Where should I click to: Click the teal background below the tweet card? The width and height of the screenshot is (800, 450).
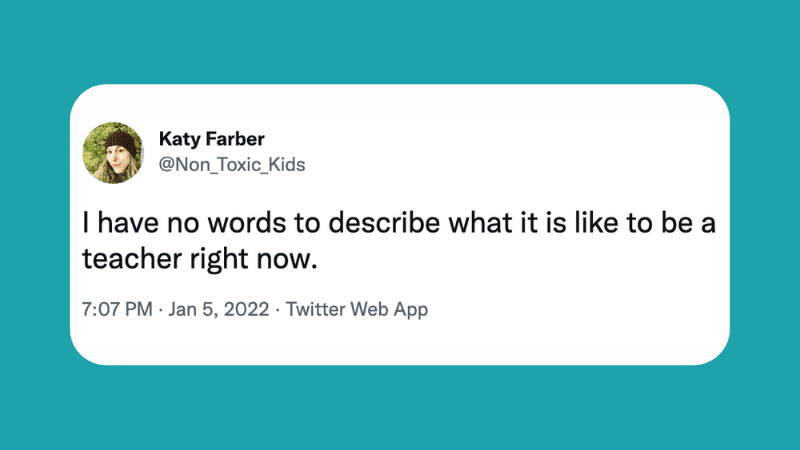pyautogui.click(x=400, y=410)
